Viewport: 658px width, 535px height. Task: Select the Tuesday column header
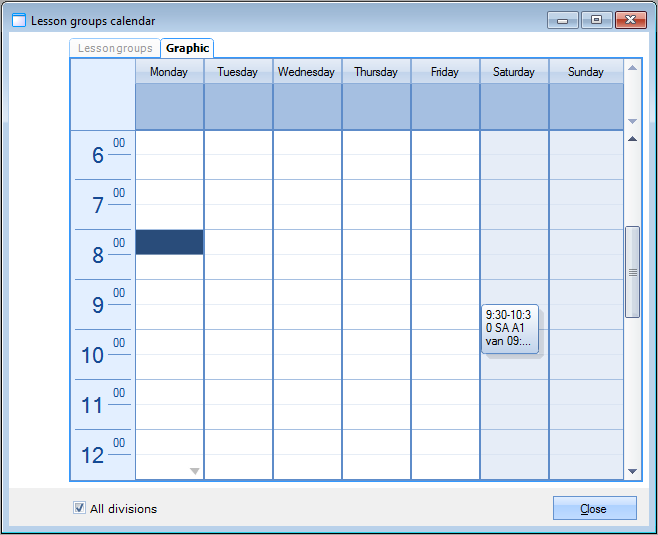[x=238, y=72]
